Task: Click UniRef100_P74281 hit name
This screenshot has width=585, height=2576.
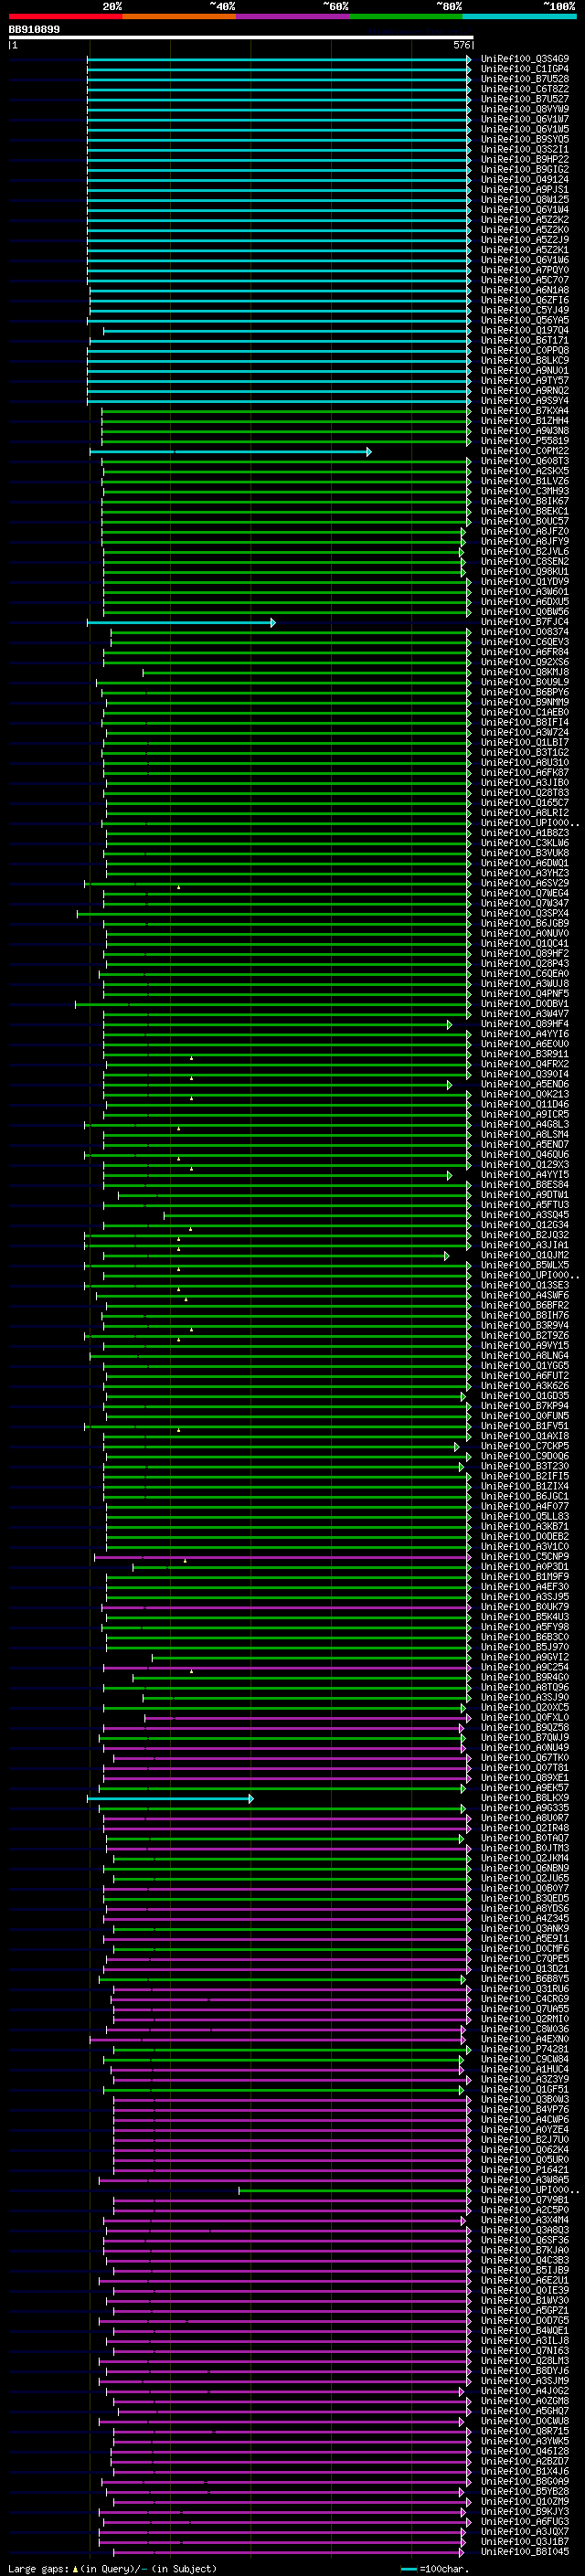Action: click(525, 2050)
